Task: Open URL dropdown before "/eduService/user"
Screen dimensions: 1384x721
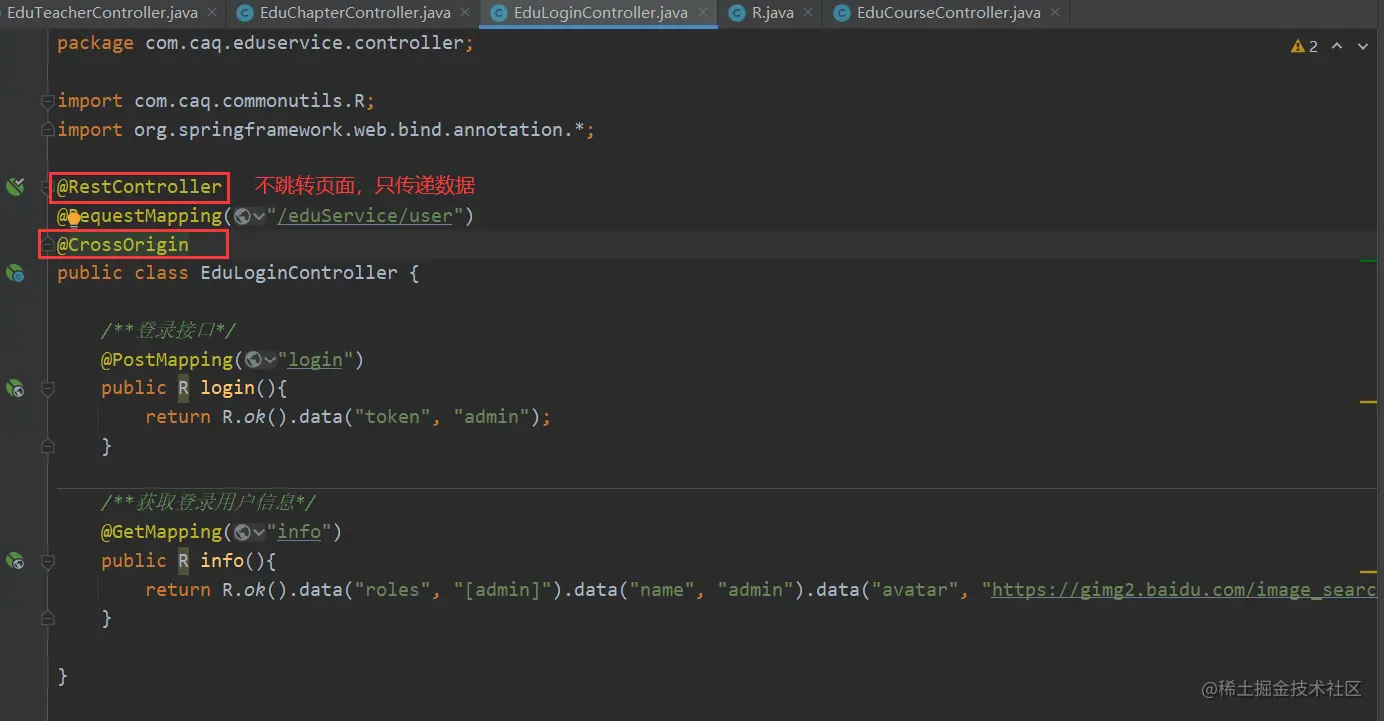Action: click(x=250, y=216)
